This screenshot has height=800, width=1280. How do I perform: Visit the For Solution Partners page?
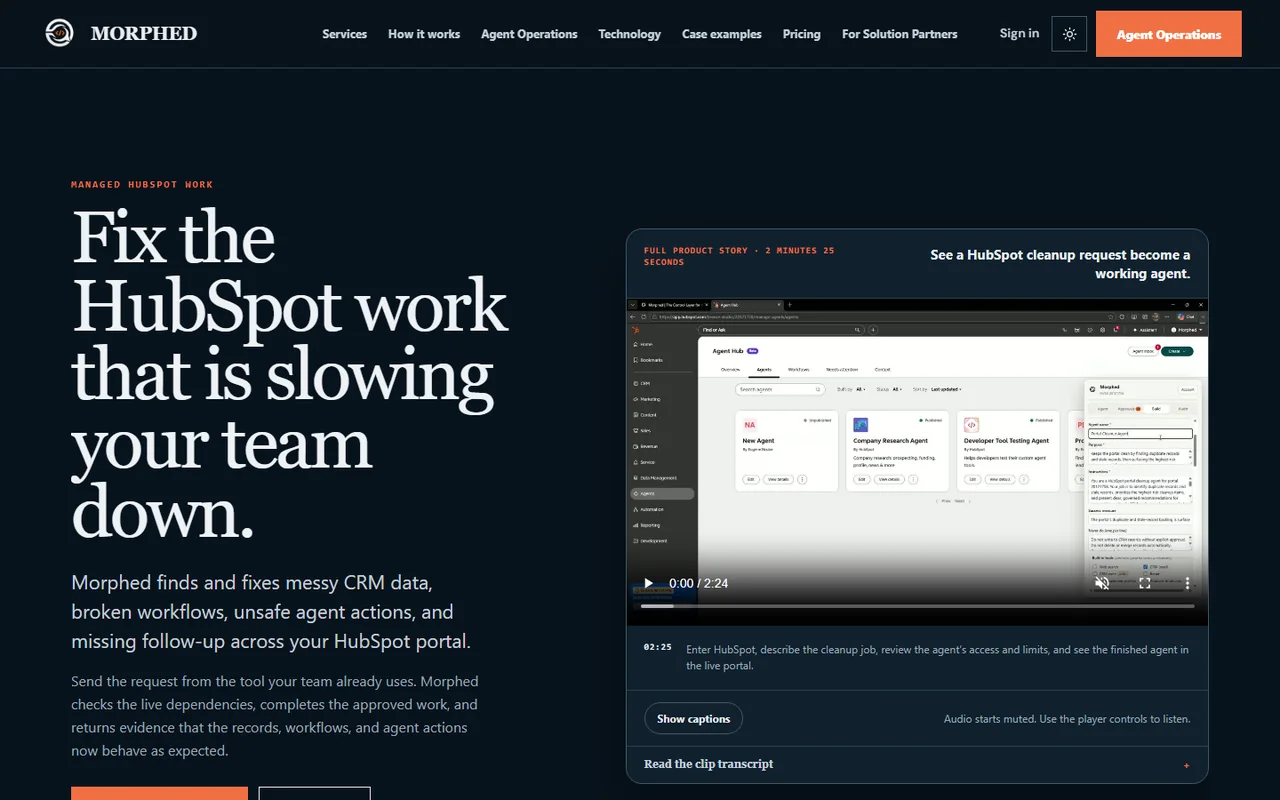tap(900, 34)
